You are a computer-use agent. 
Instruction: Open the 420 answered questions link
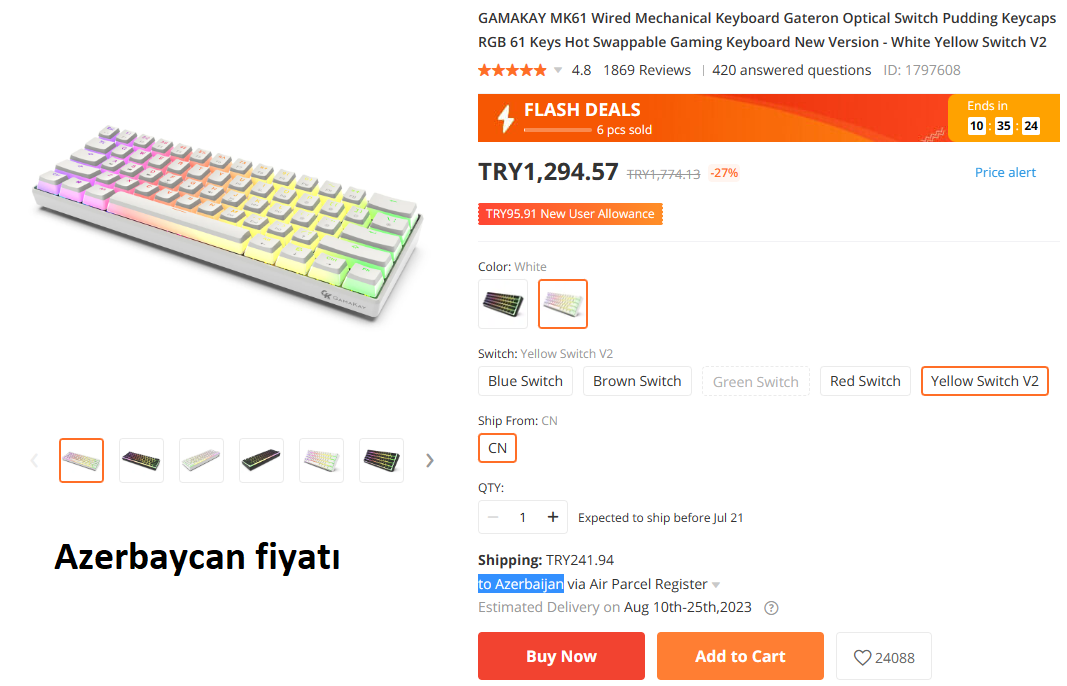coord(791,70)
